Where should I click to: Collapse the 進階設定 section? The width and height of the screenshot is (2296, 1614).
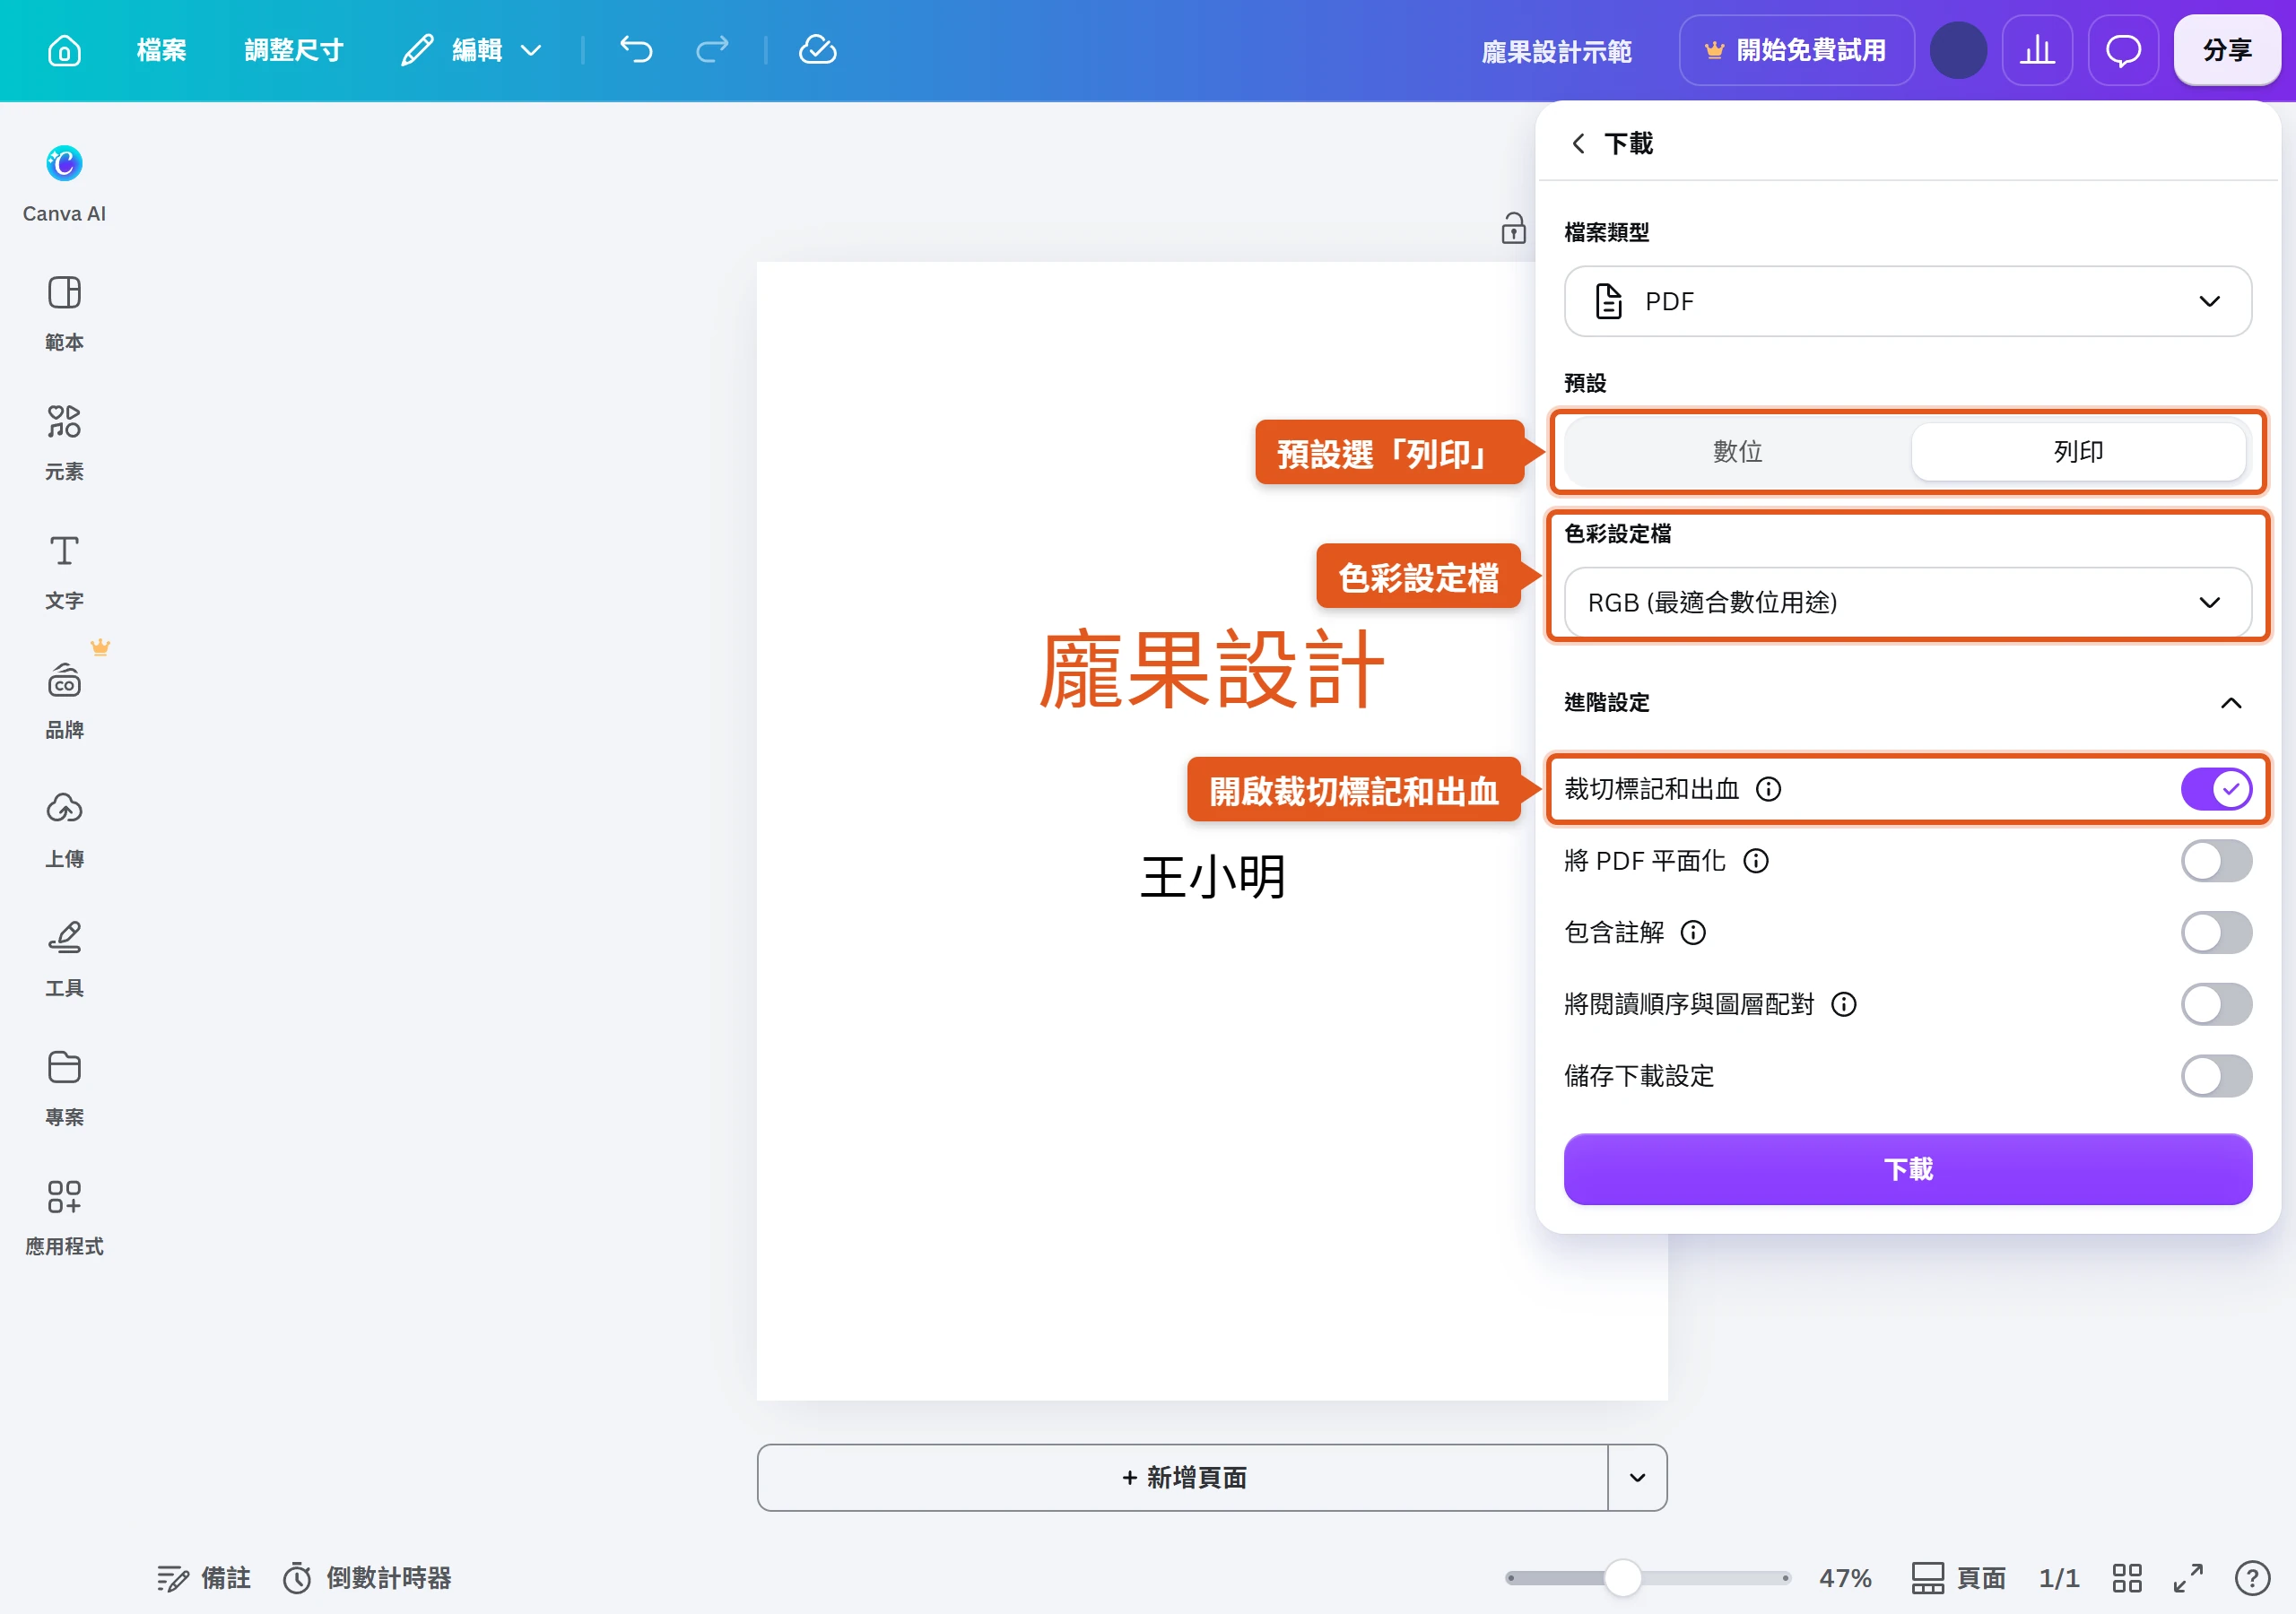[x=2231, y=702]
